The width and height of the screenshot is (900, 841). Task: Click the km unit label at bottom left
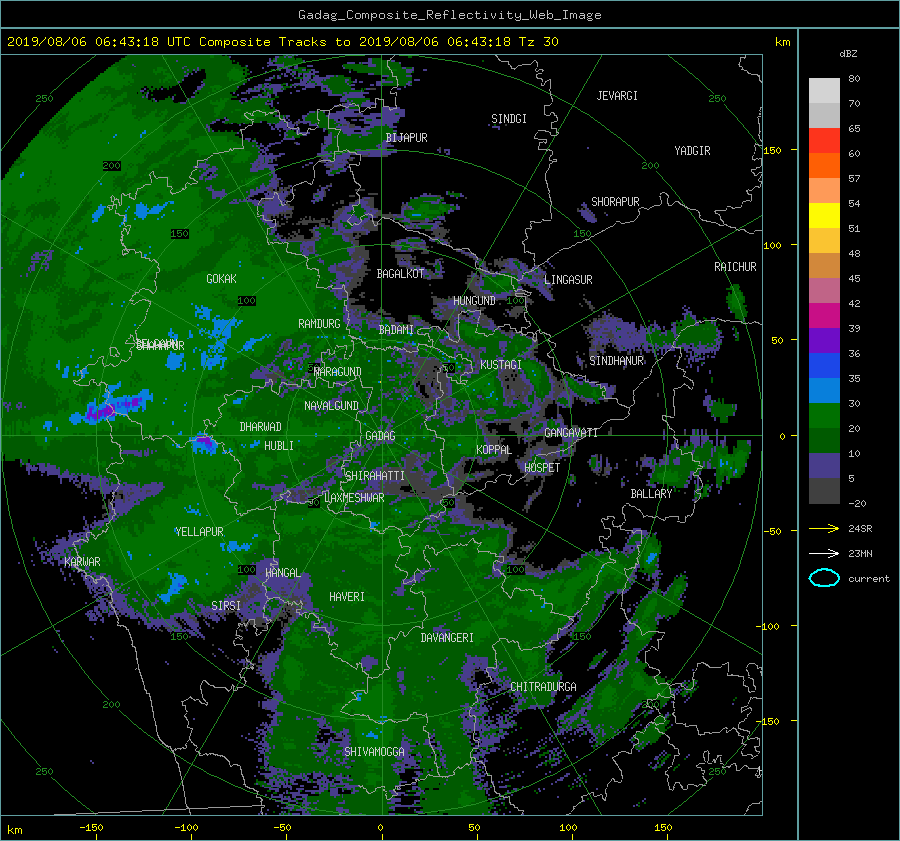pos(14,830)
